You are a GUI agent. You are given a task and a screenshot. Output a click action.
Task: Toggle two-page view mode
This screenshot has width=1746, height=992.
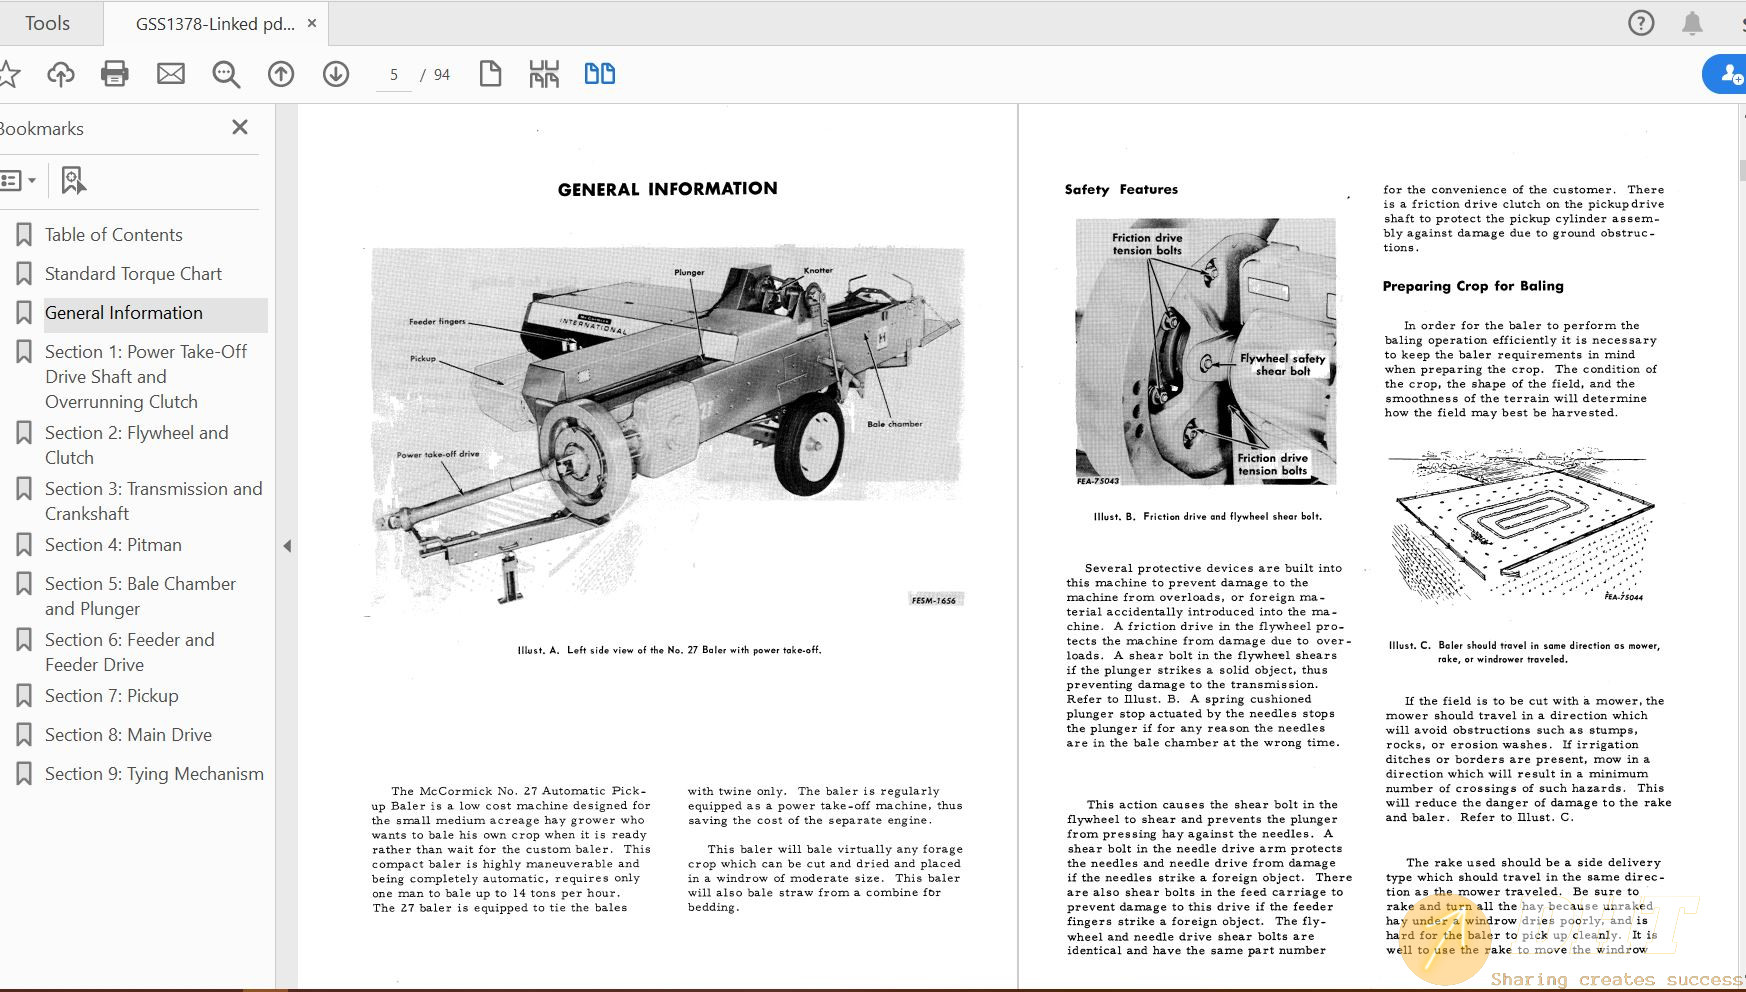tap(600, 74)
